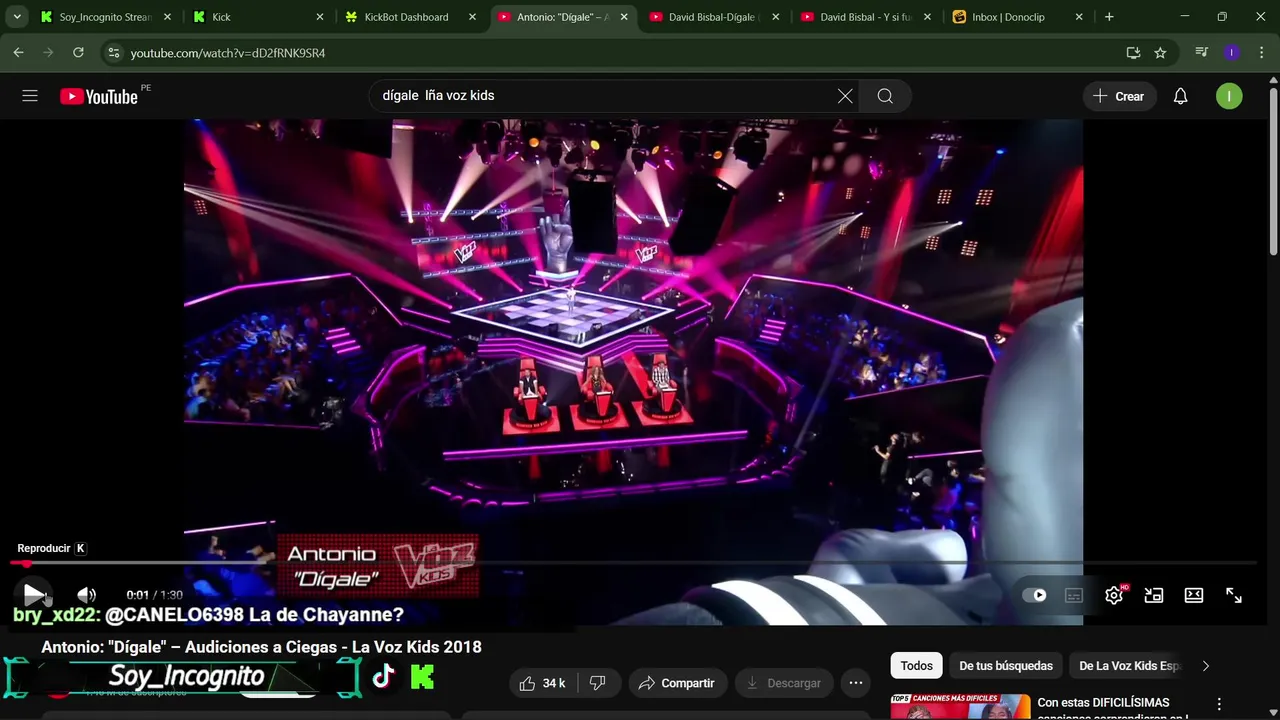
Task: Open video settings gear
Action: [x=1114, y=595]
